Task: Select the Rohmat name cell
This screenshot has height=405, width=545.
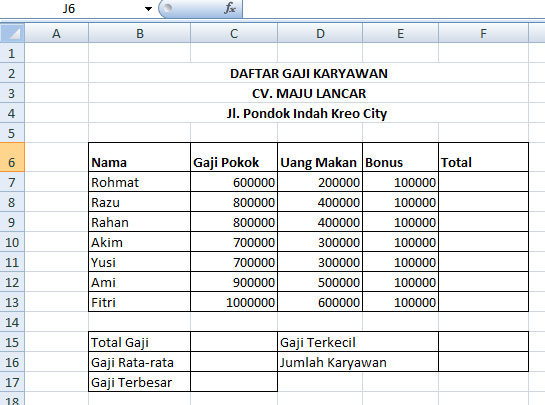Action: 139,182
